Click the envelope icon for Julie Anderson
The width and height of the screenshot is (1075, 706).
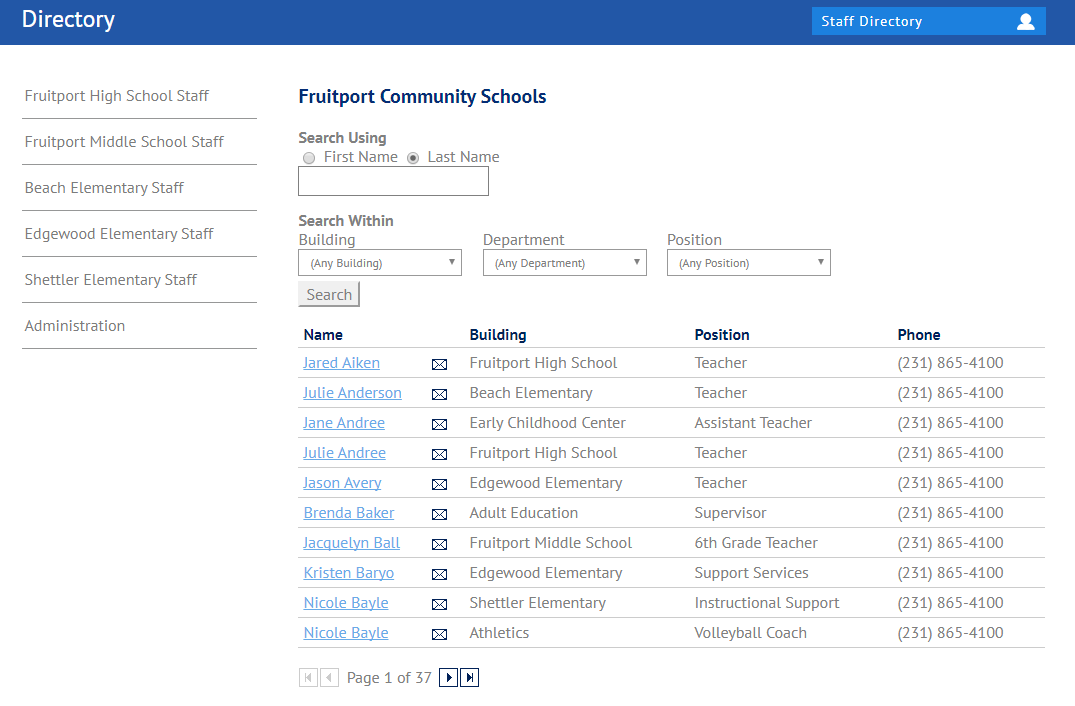point(439,394)
